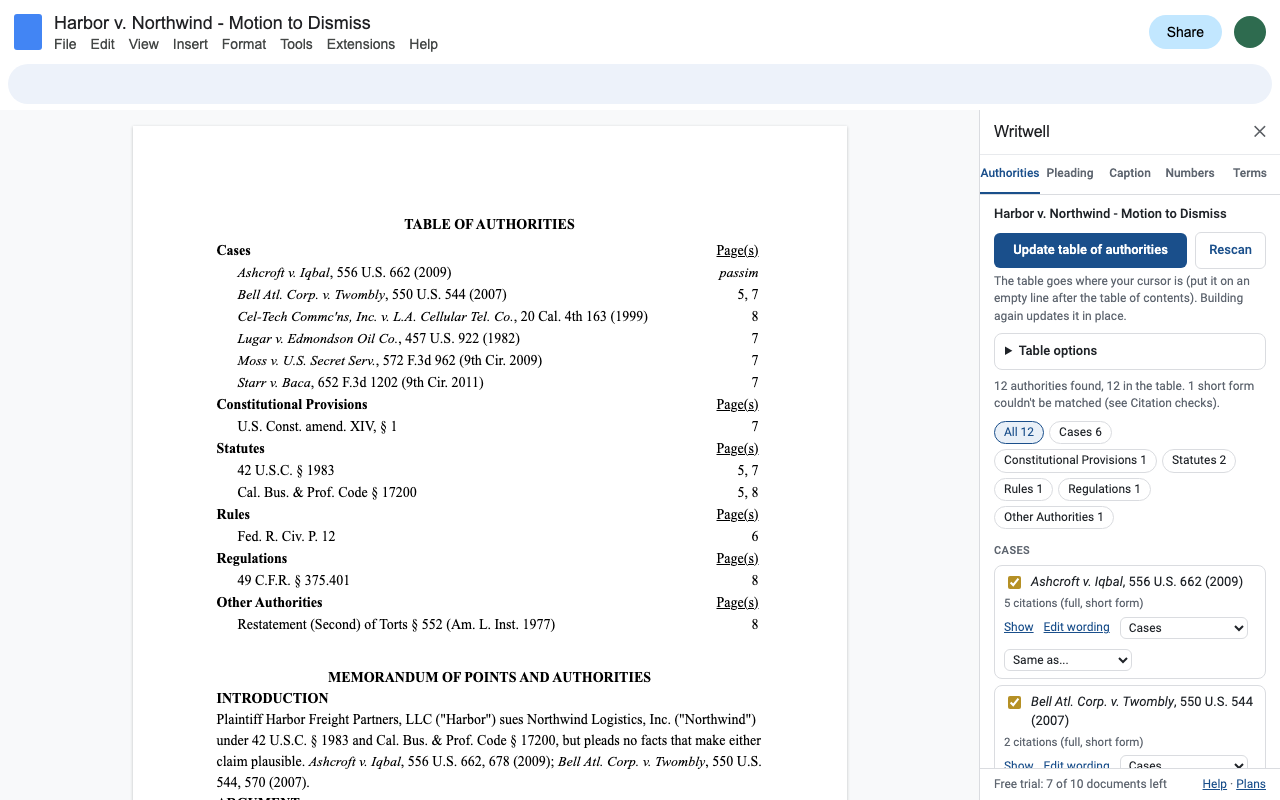Open the green user account avatar

click(1250, 32)
